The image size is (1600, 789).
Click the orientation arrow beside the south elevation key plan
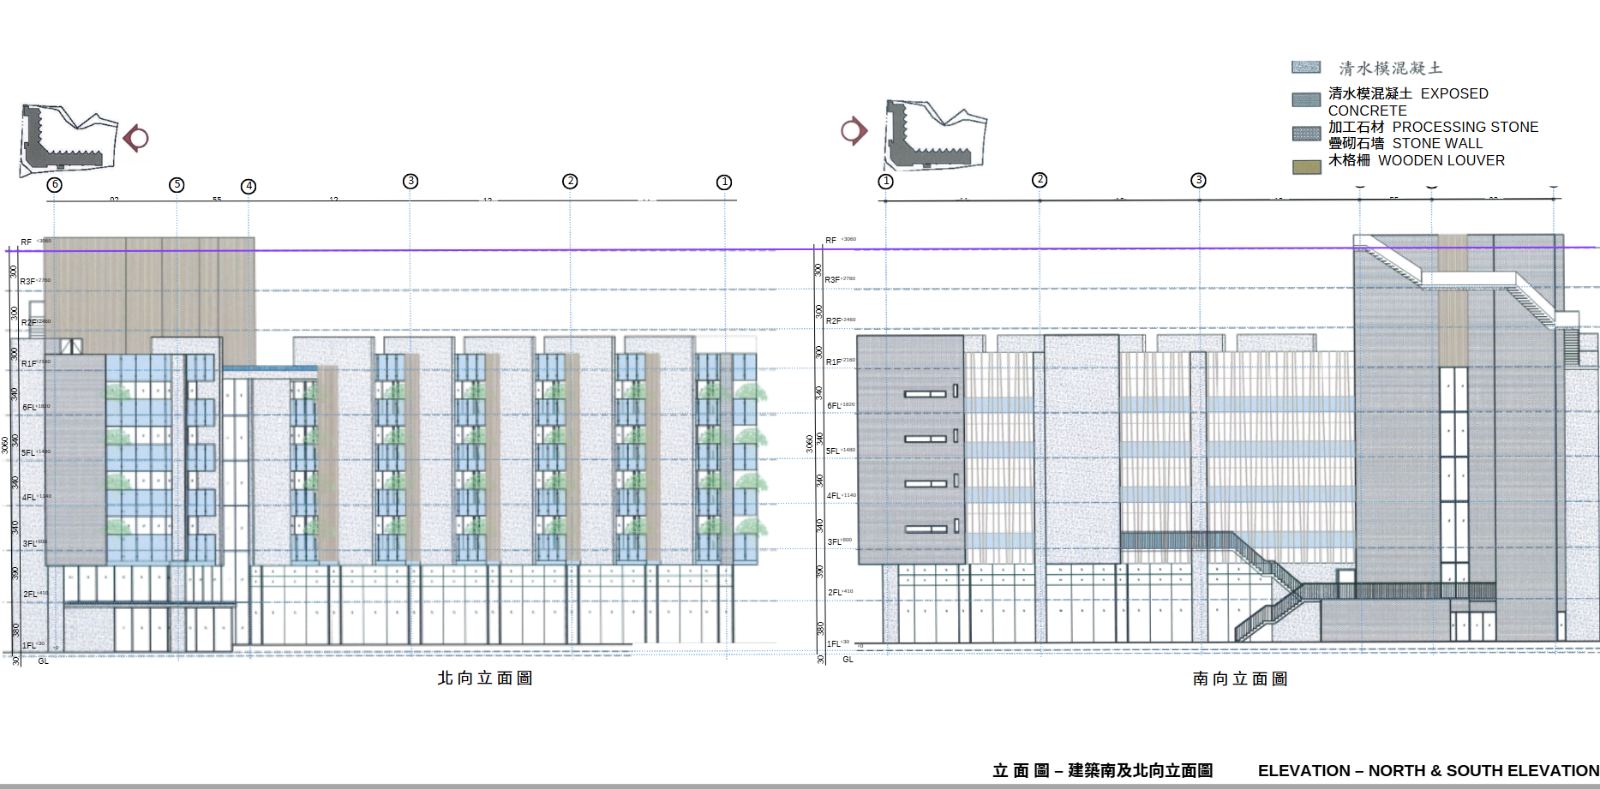pyautogui.click(x=854, y=131)
